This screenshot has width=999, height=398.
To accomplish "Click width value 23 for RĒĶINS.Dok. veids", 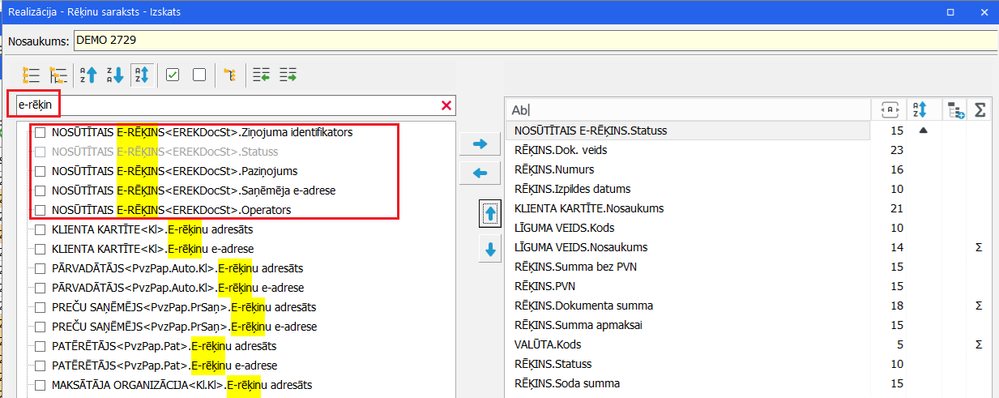I will (x=897, y=150).
